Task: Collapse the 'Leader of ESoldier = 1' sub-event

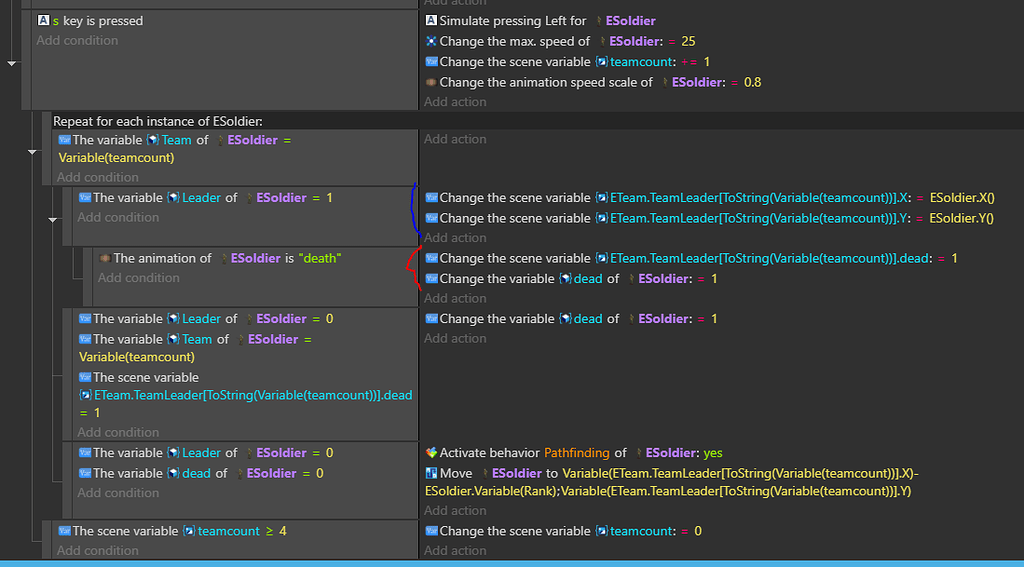Action: tap(54, 219)
